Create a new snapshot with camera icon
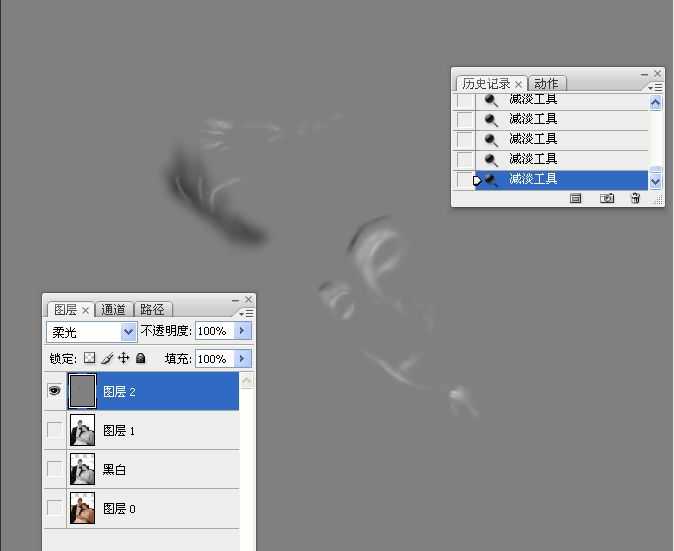 pyautogui.click(x=606, y=199)
